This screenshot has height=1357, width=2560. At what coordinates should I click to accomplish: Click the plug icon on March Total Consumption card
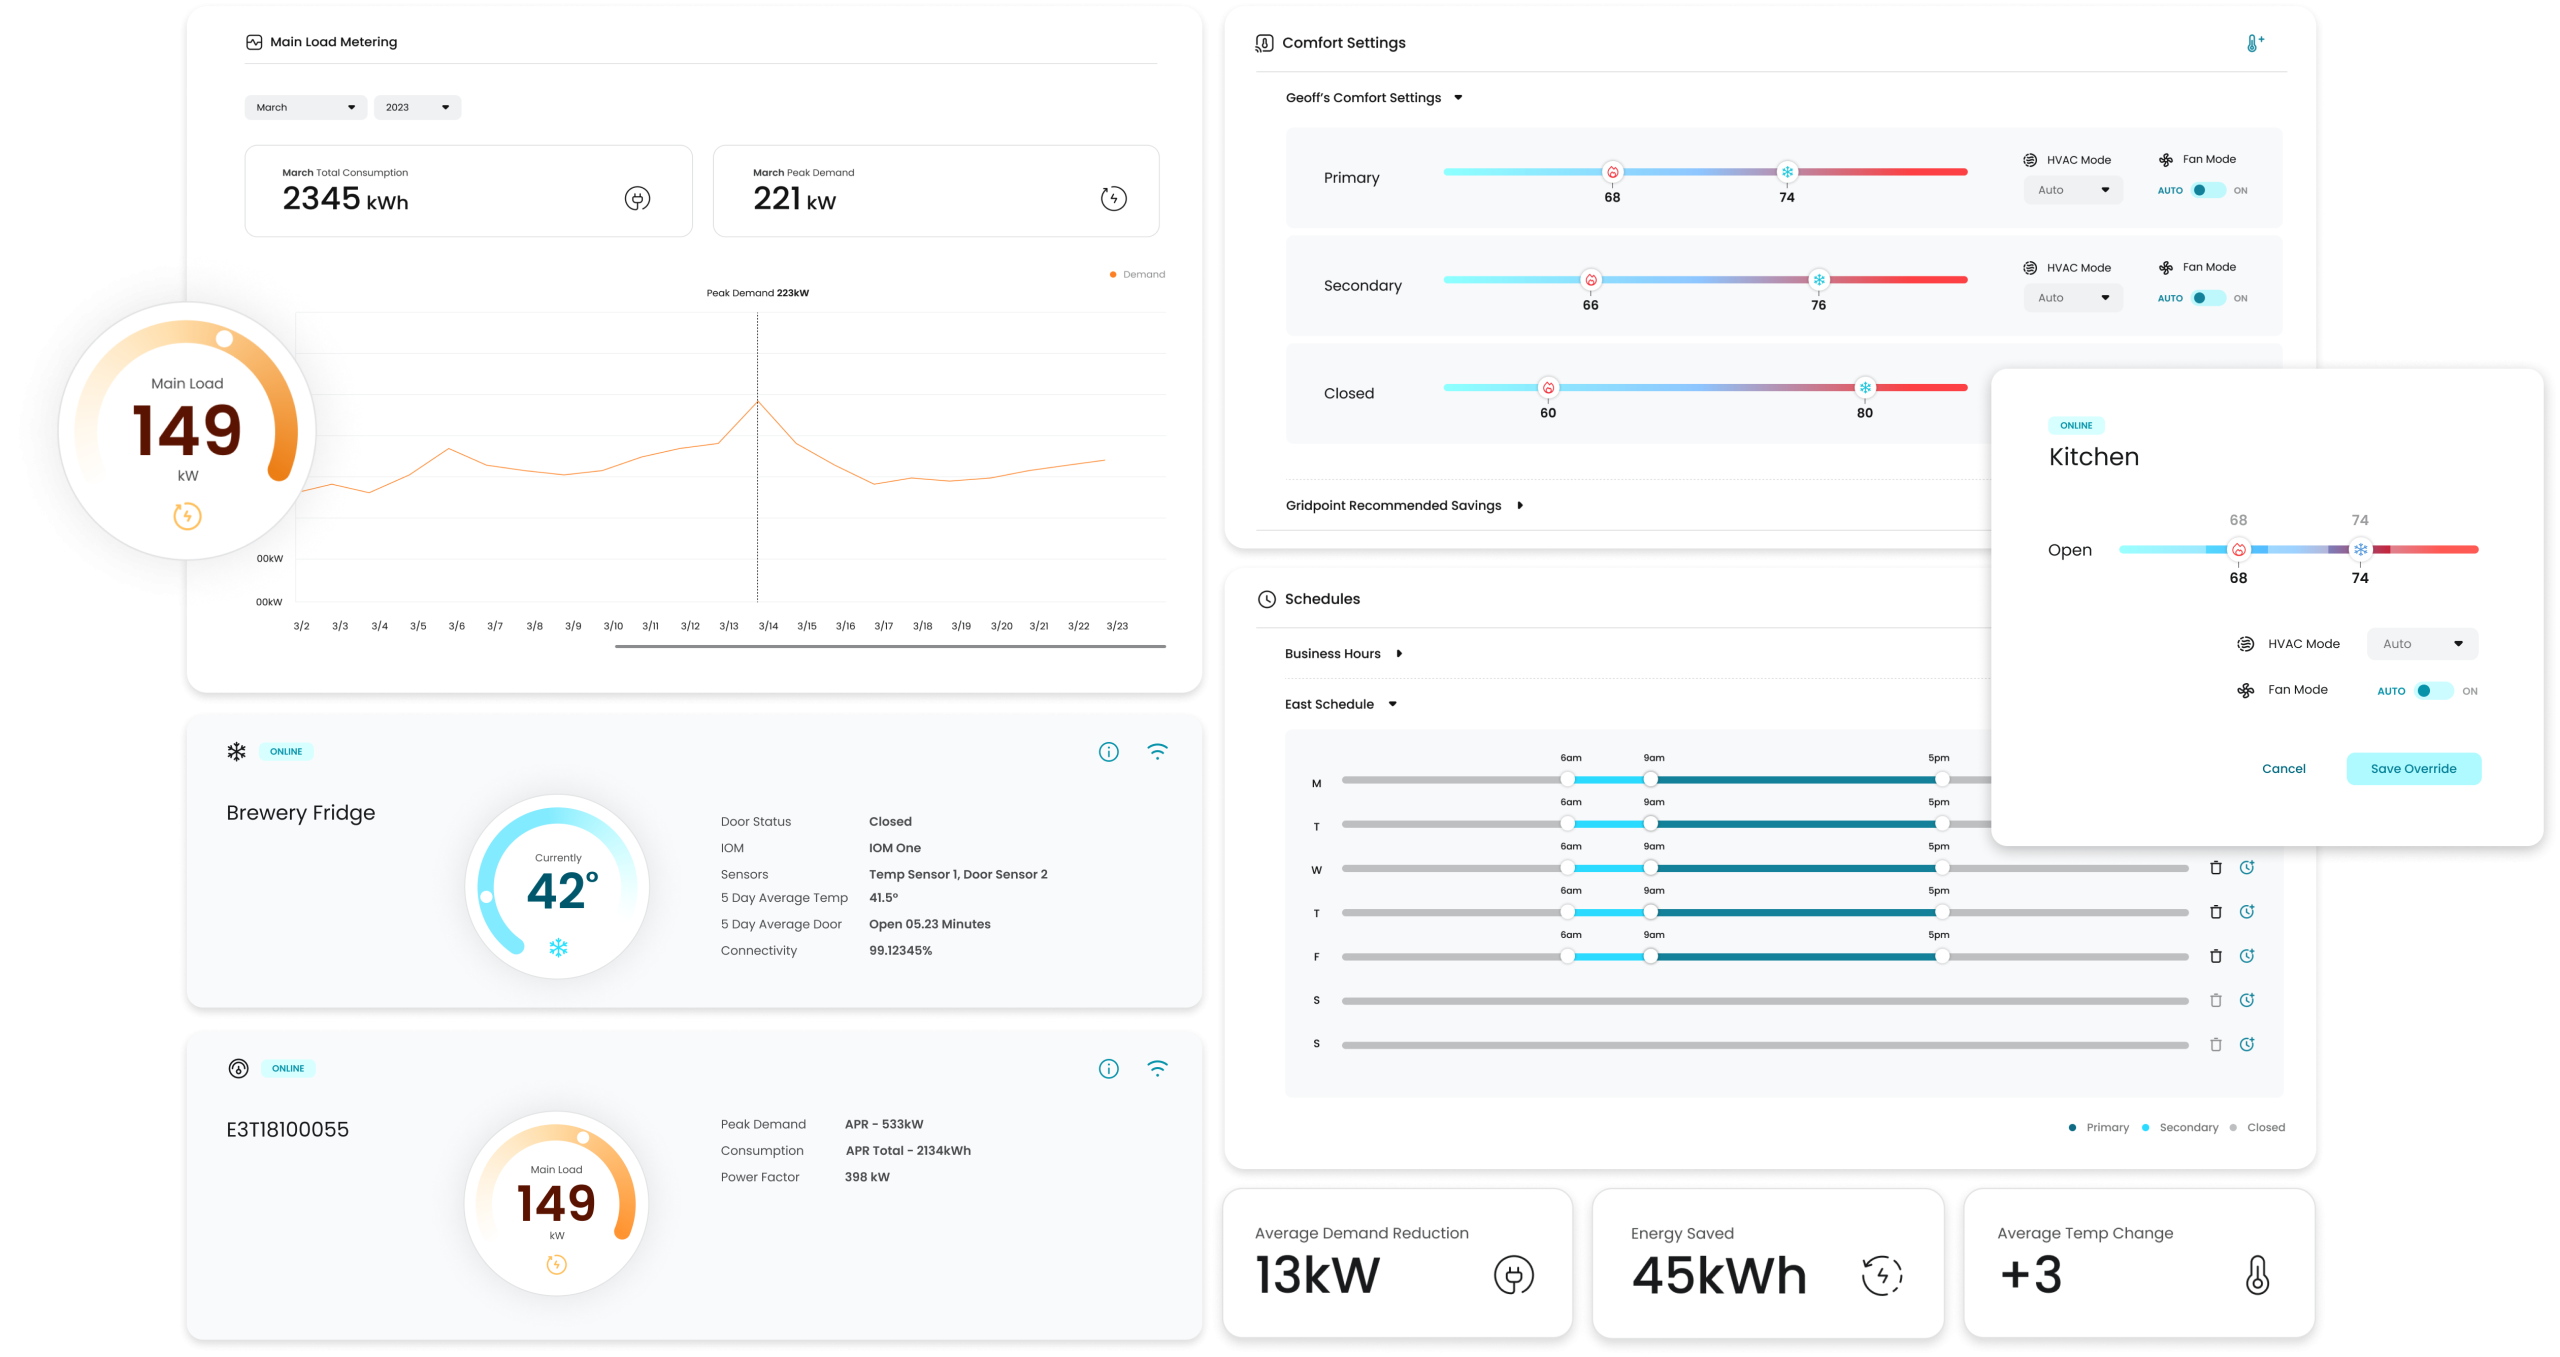pos(637,198)
